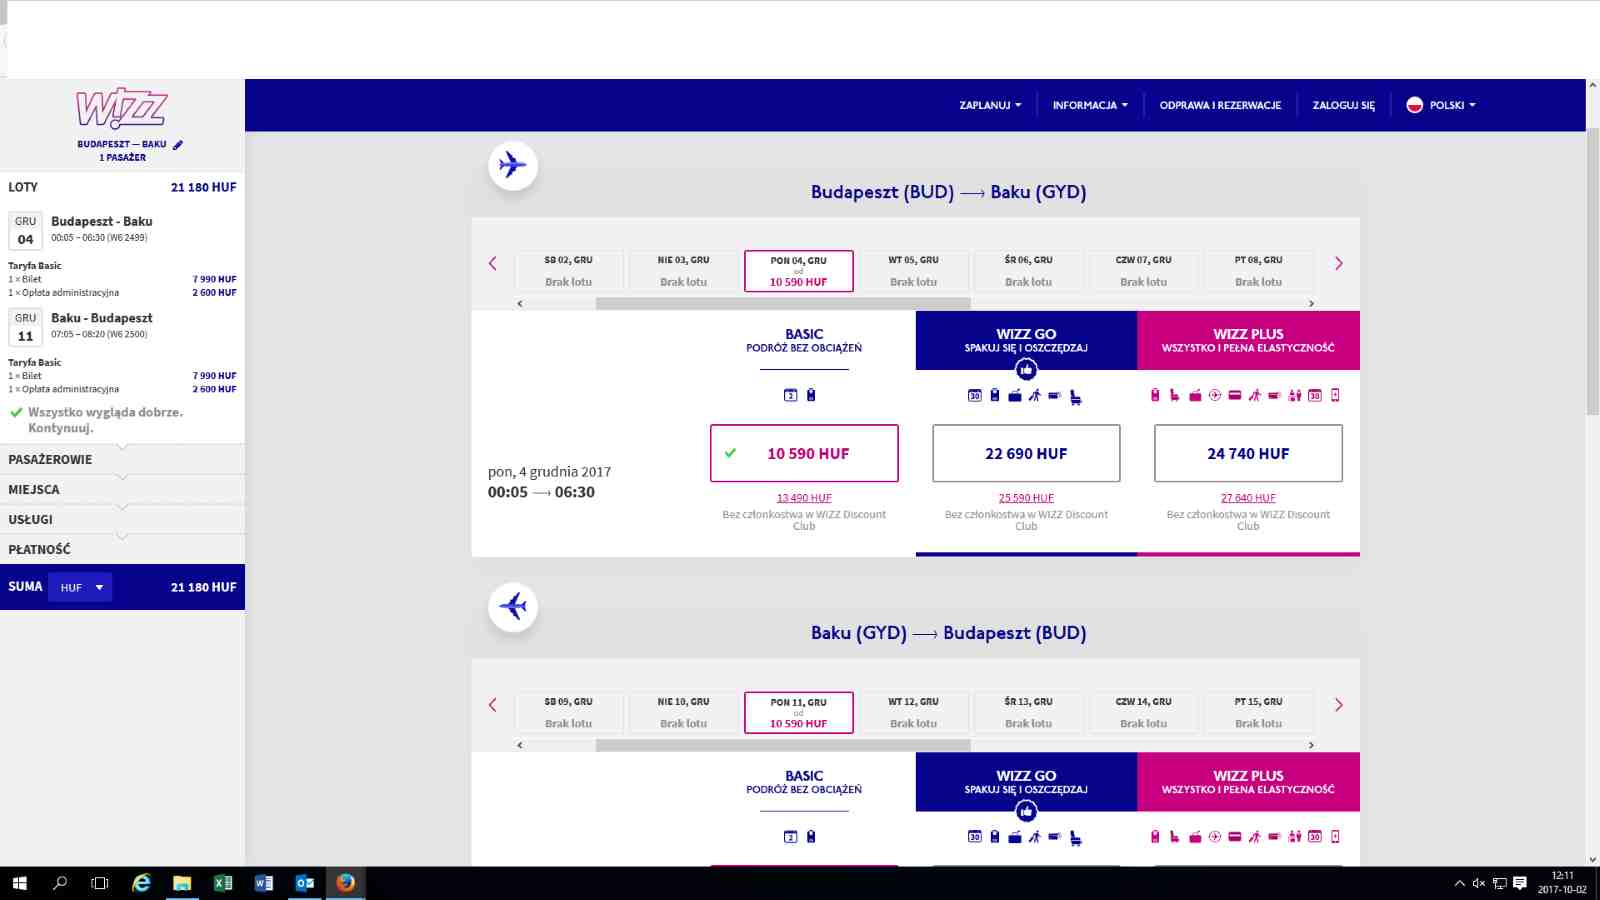
Task: Select outbound date PON 04, GRU
Action: pos(799,271)
